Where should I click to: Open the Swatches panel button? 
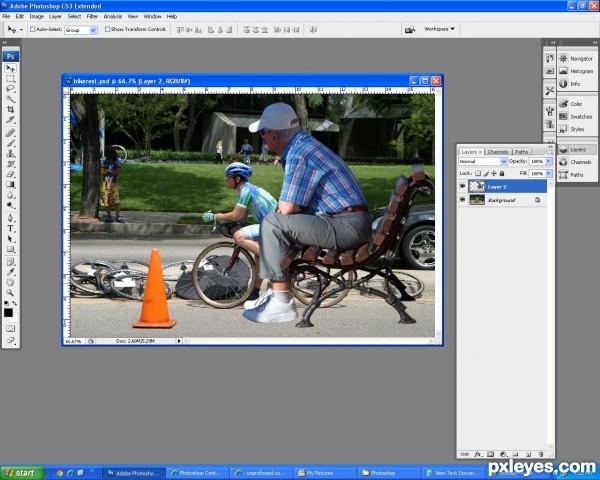(576, 117)
